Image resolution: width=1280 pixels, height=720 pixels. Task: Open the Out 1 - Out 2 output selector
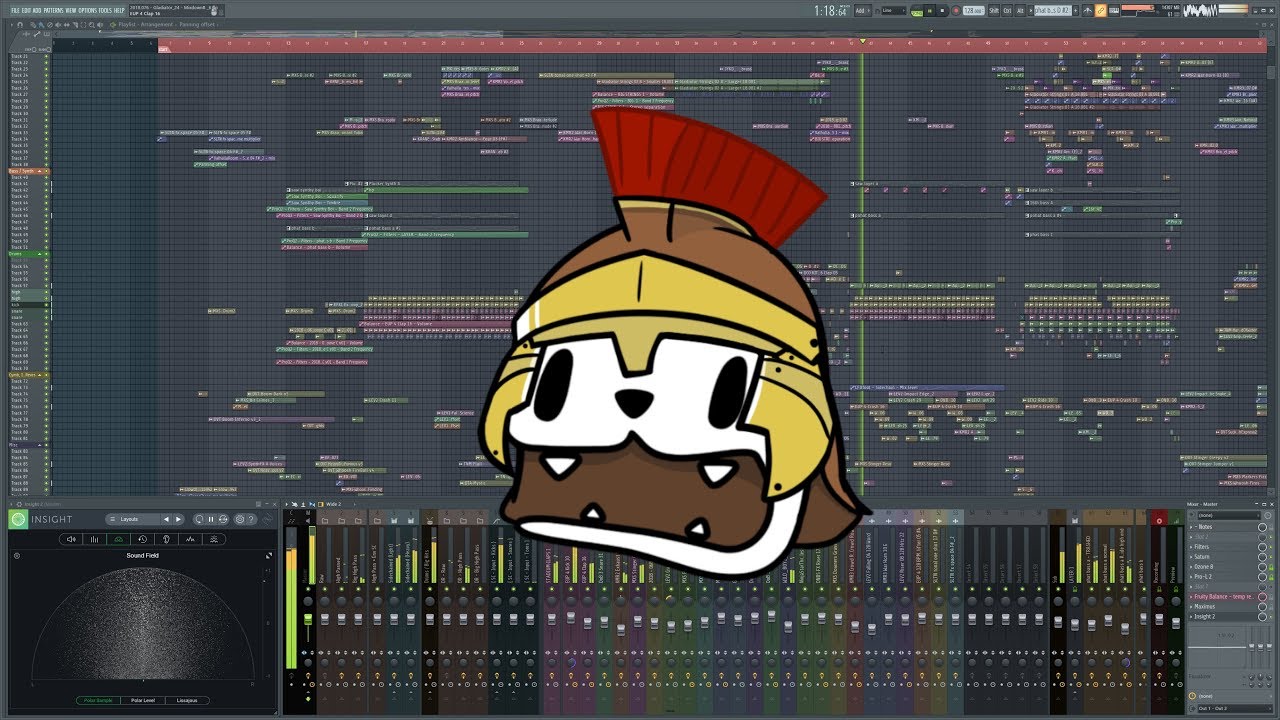pyautogui.click(x=1234, y=708)
